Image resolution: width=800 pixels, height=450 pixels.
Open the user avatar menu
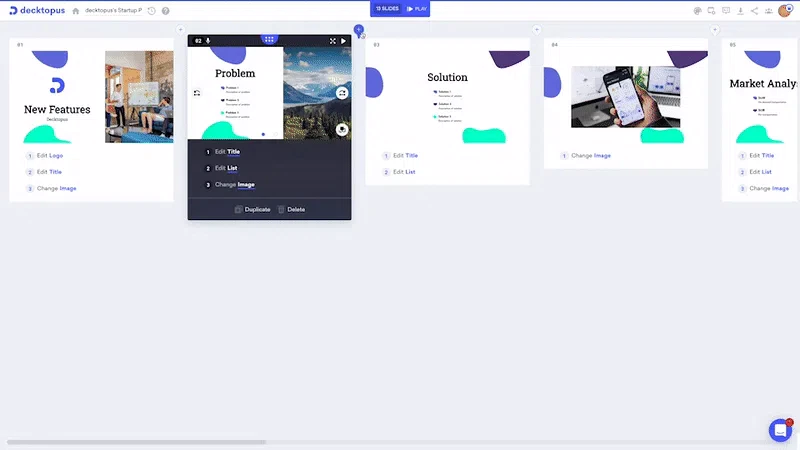[785, 11]
